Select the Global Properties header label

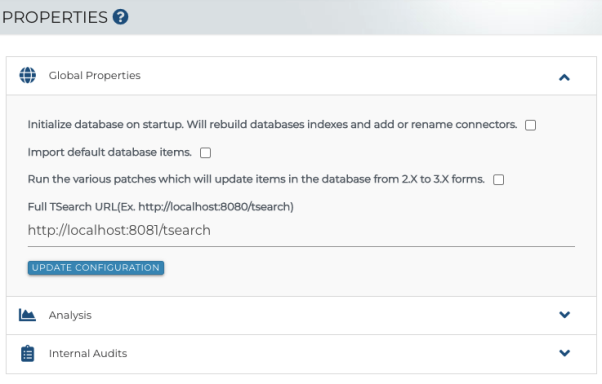[x=94, y=75]
